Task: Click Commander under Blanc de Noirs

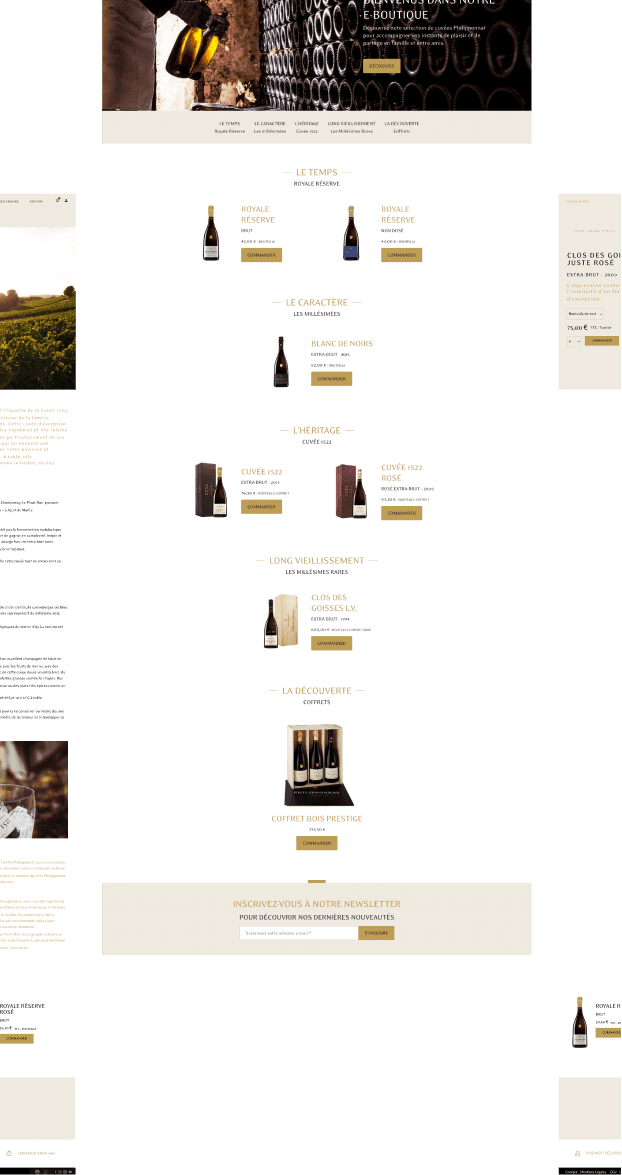Action: [x=331, y=379]
